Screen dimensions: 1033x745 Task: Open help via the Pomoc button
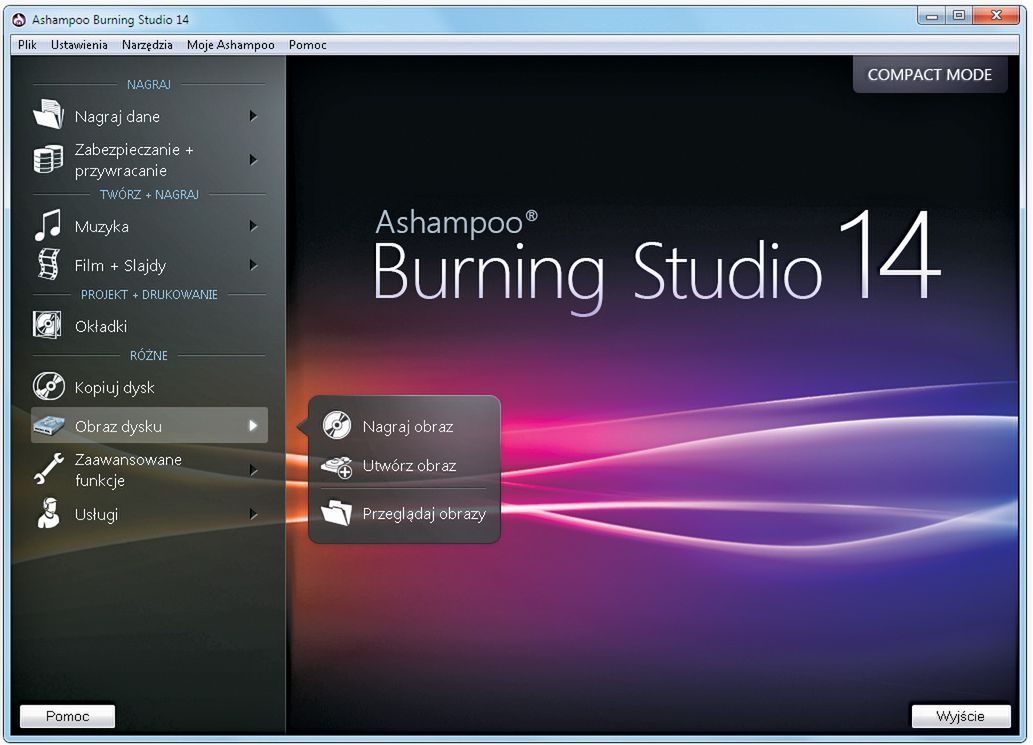[x=66, y=715]
